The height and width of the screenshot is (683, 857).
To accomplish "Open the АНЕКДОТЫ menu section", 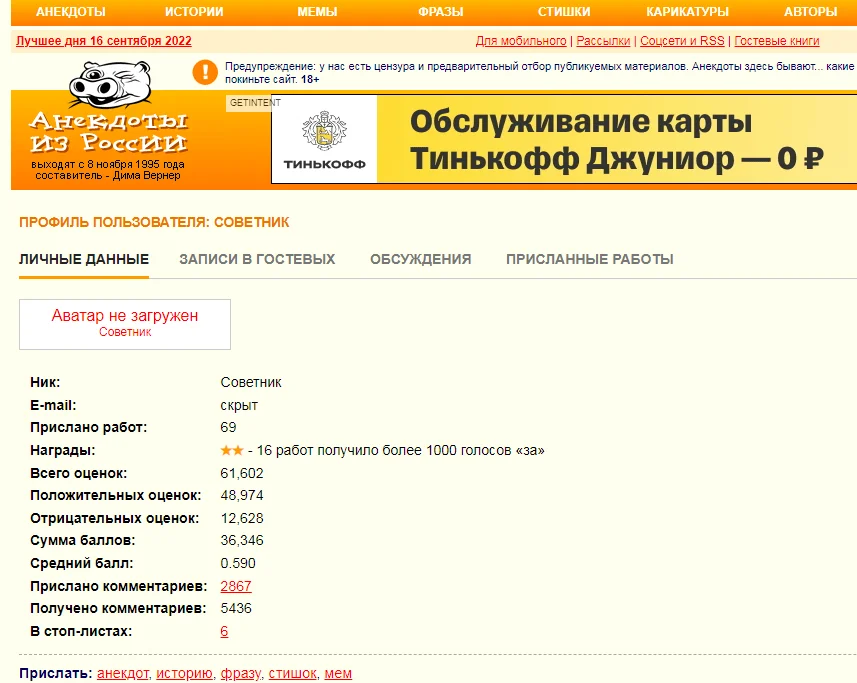I will (x=71, y=12).
